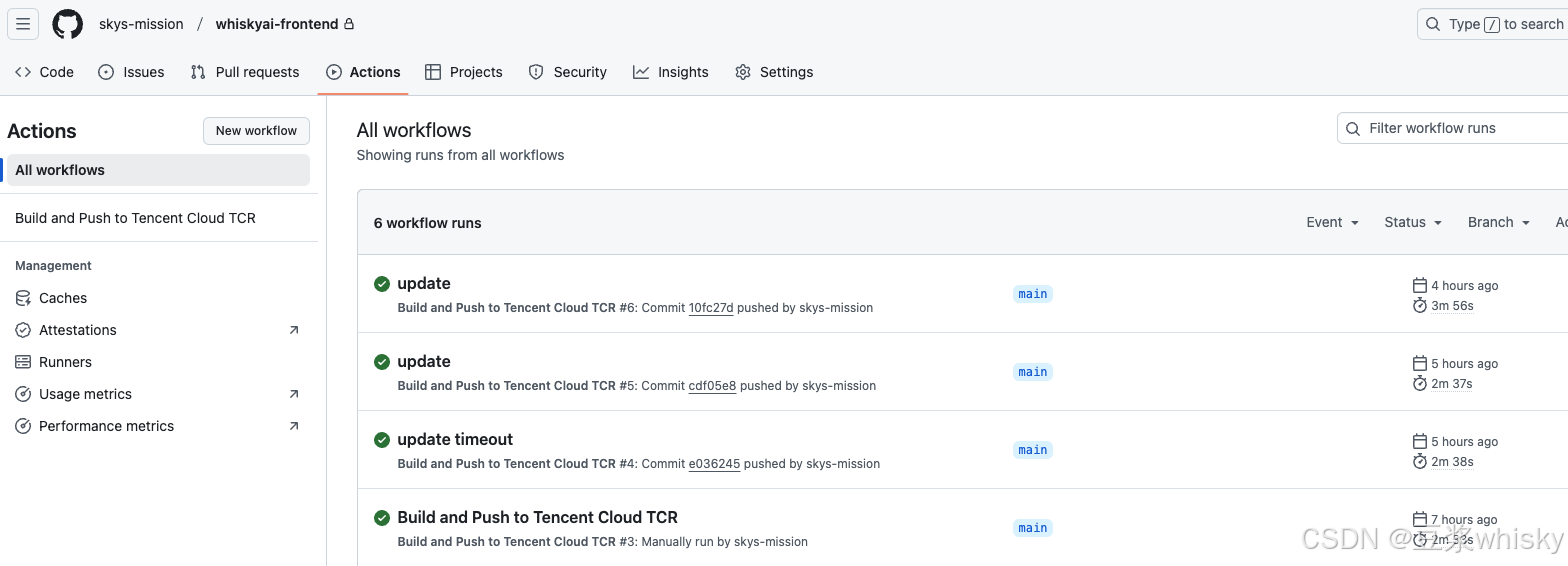This screenshot has height=566, width=1568.
Task: Click the Caches database icon
Action: click(x=23, y=298)
